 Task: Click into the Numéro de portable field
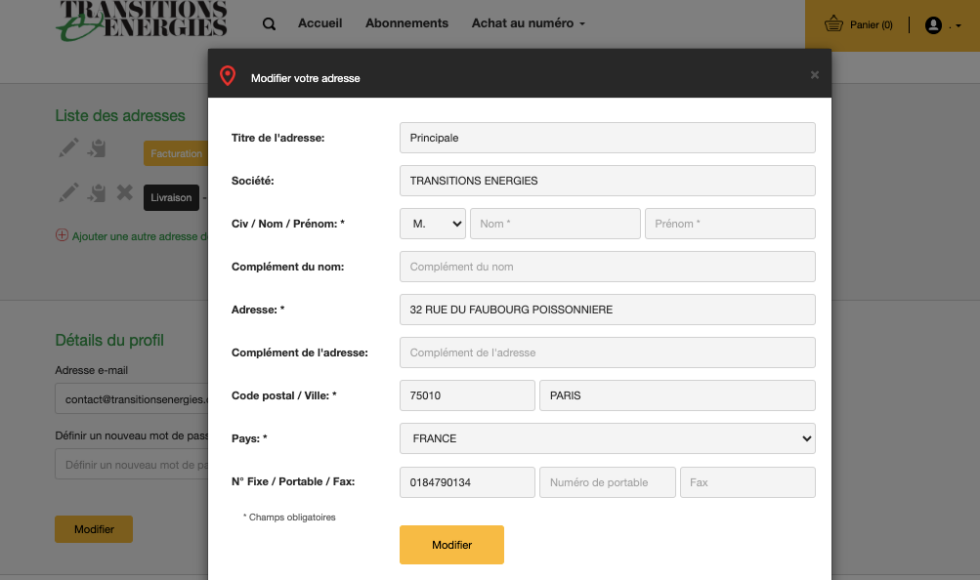click(607, 482)
